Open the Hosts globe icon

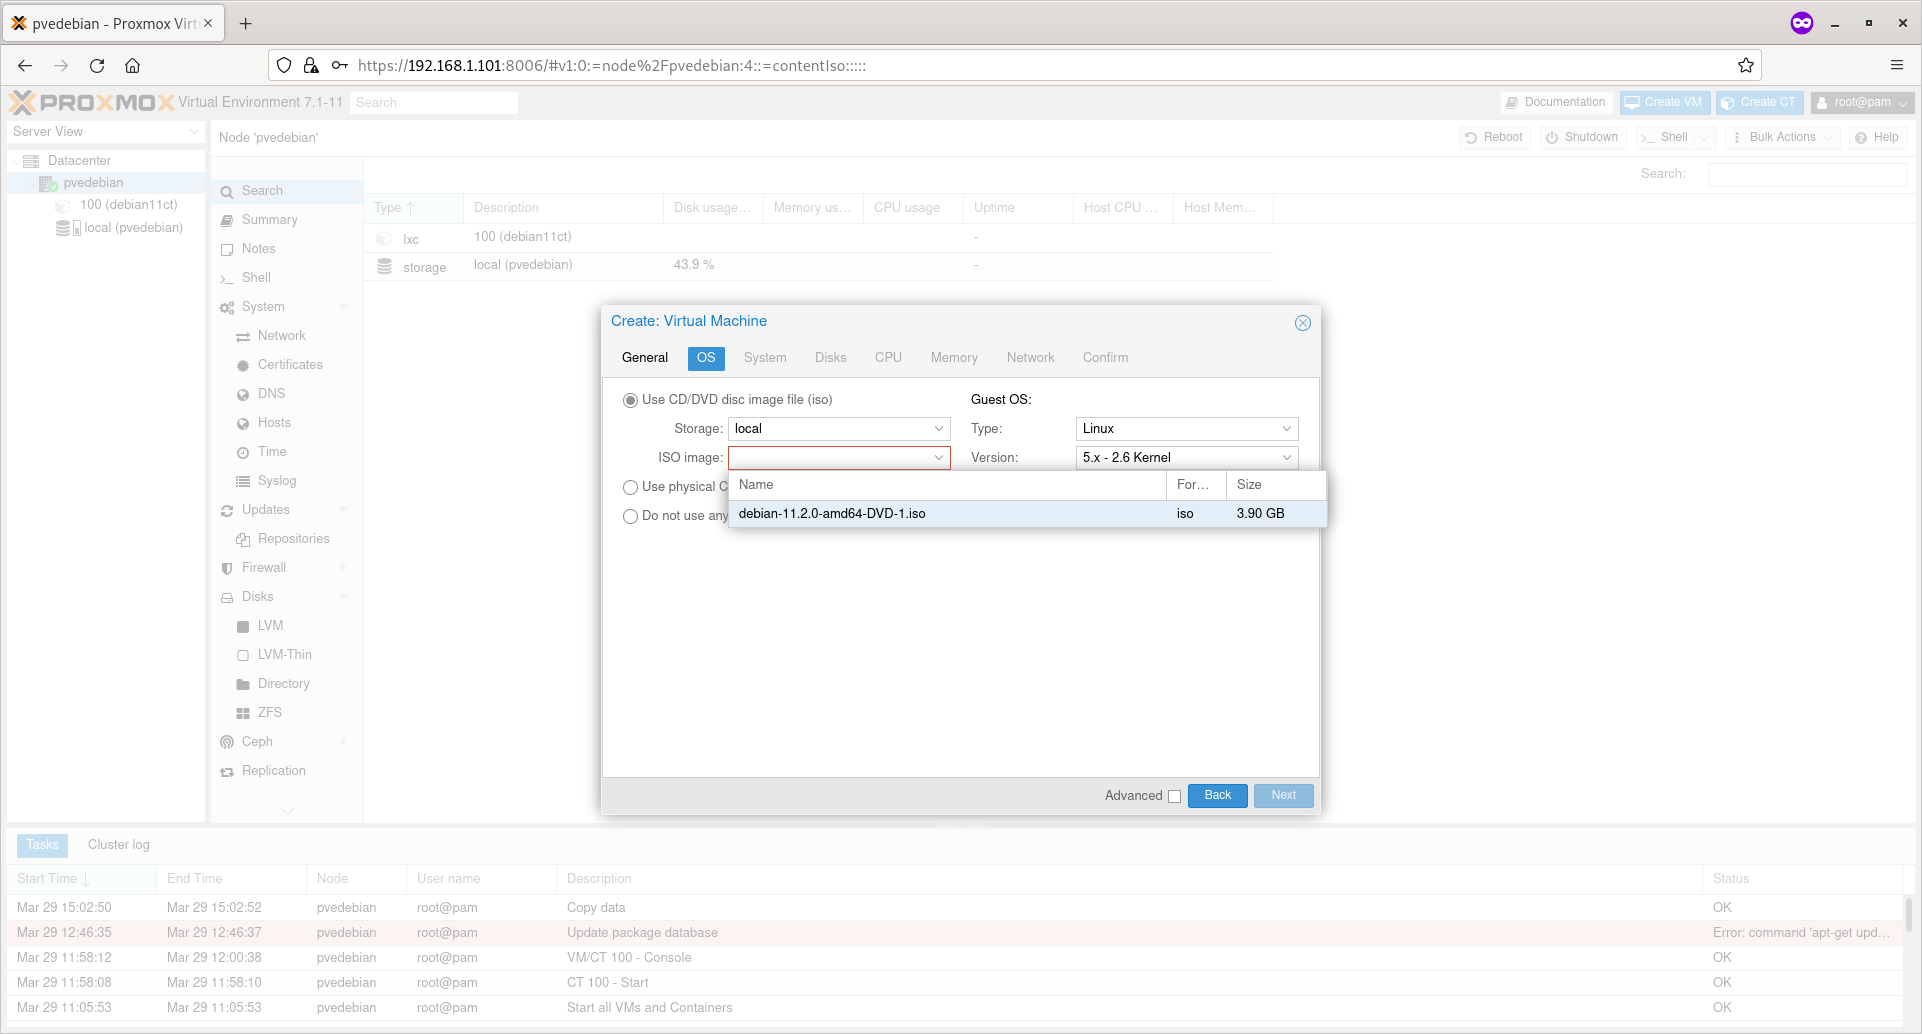point(243,424)
